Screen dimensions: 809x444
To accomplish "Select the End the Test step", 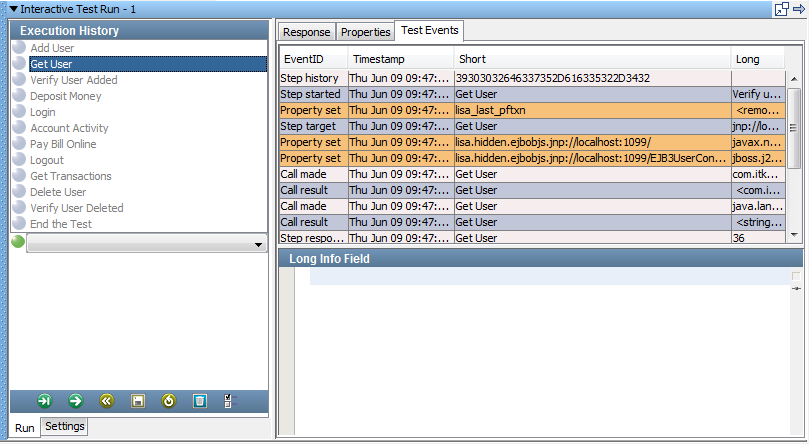I will click(61, 224).
